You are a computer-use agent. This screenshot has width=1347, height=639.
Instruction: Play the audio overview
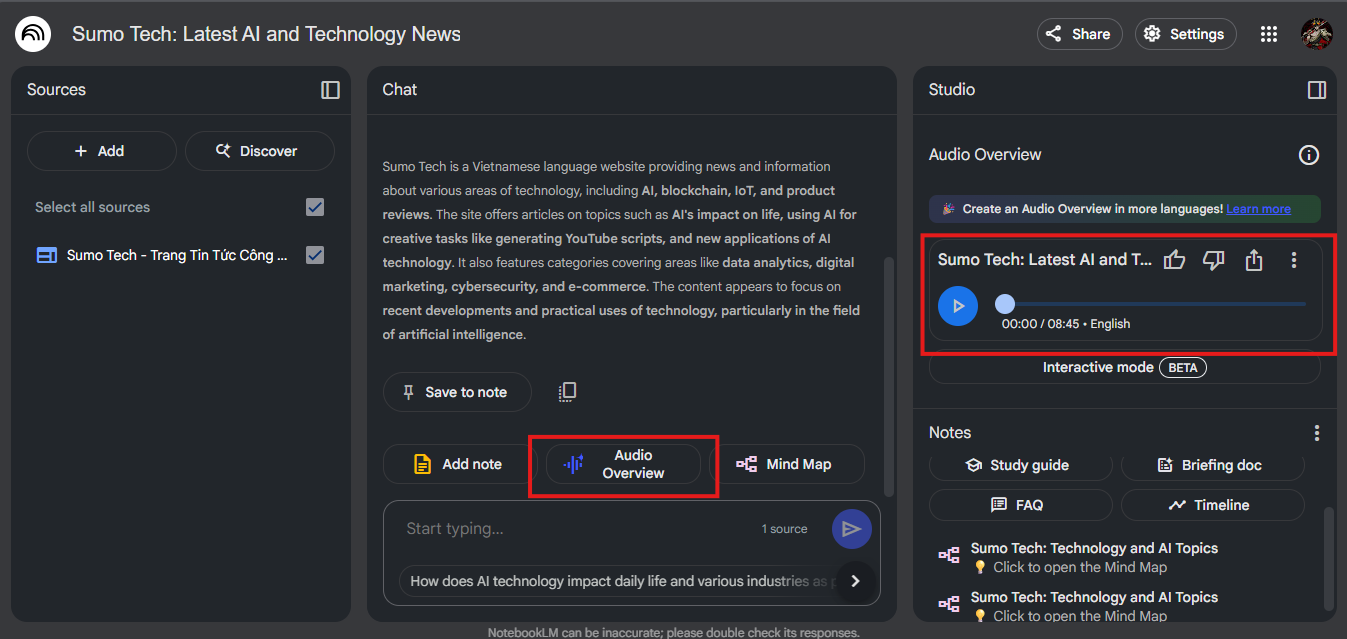pos(959,306)
